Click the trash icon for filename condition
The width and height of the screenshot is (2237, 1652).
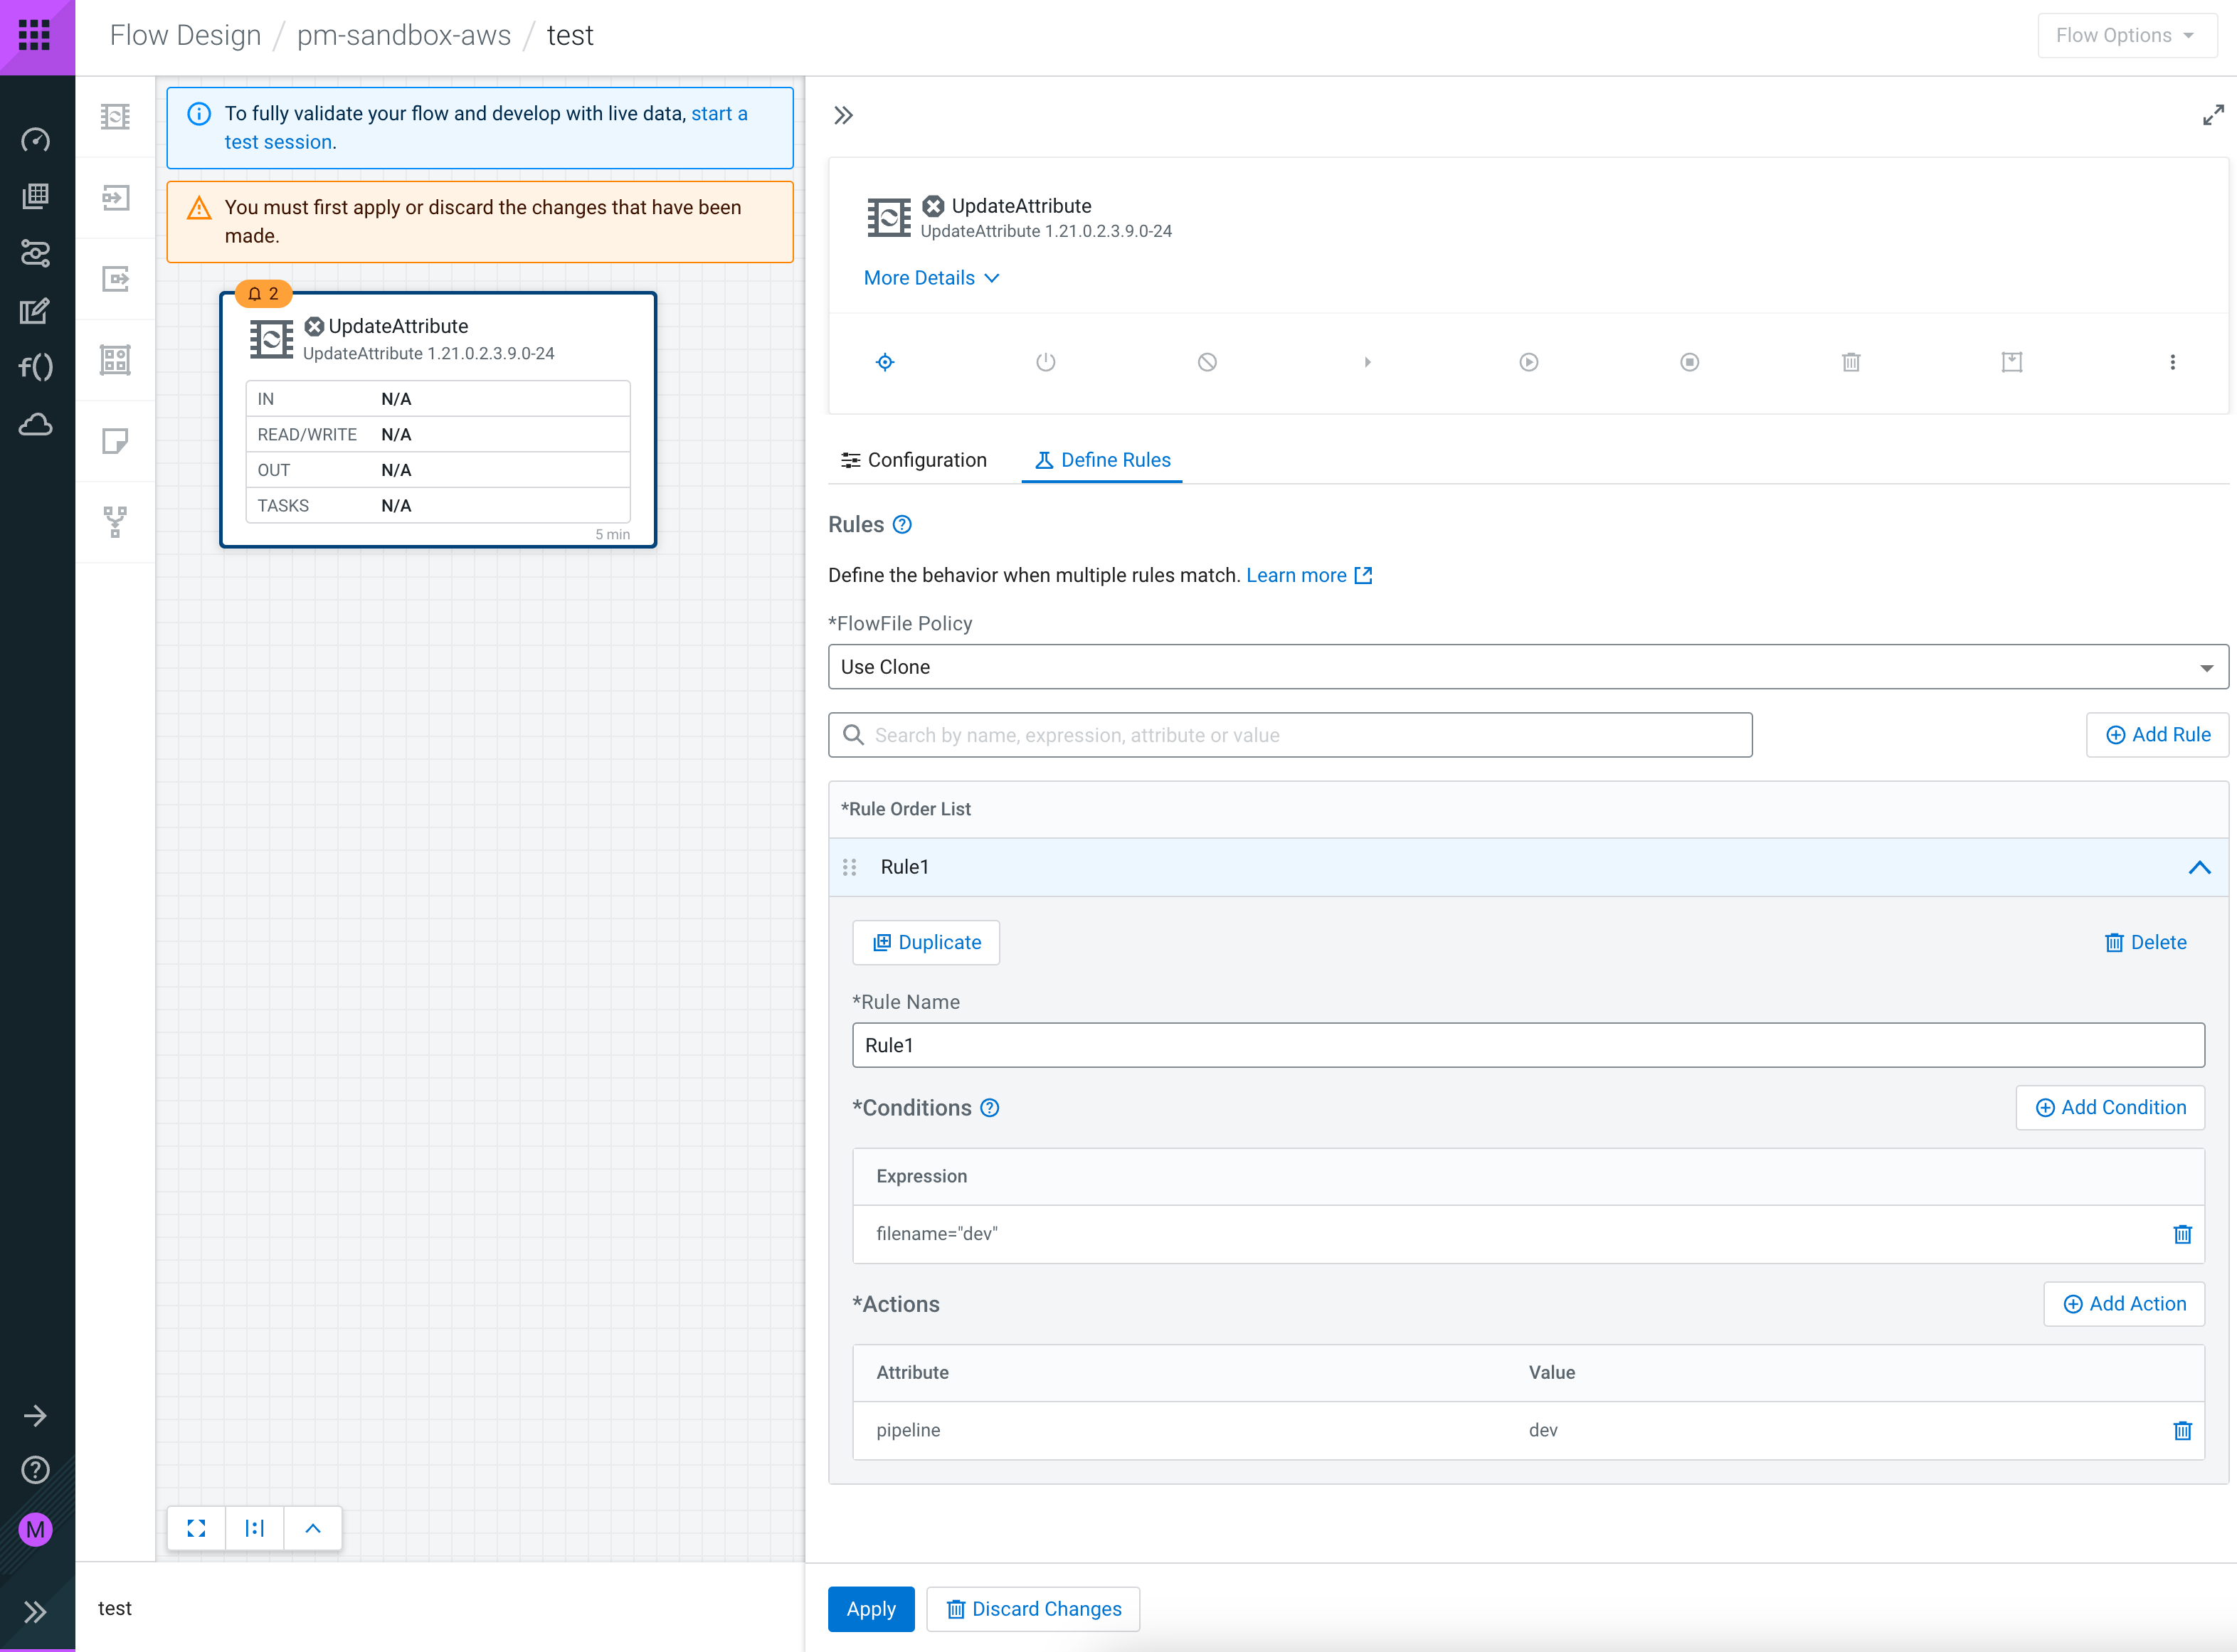point(2182,1234)
